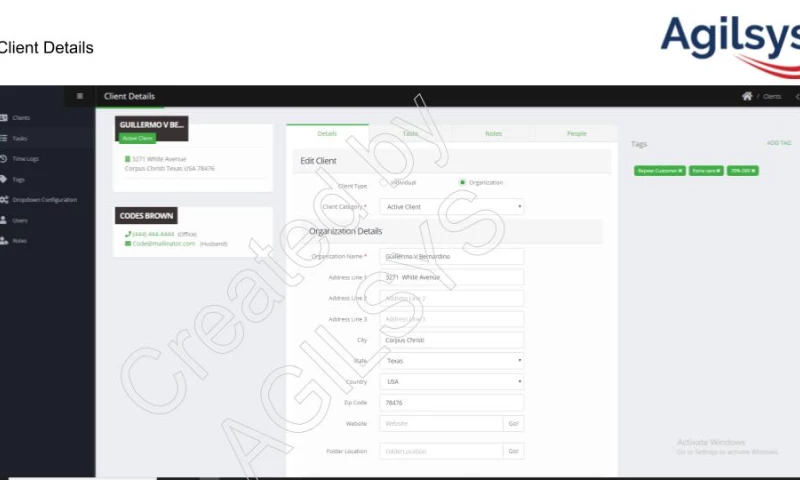Switch to the Tasks tab
Screen dimensions: 800x480
410,134
